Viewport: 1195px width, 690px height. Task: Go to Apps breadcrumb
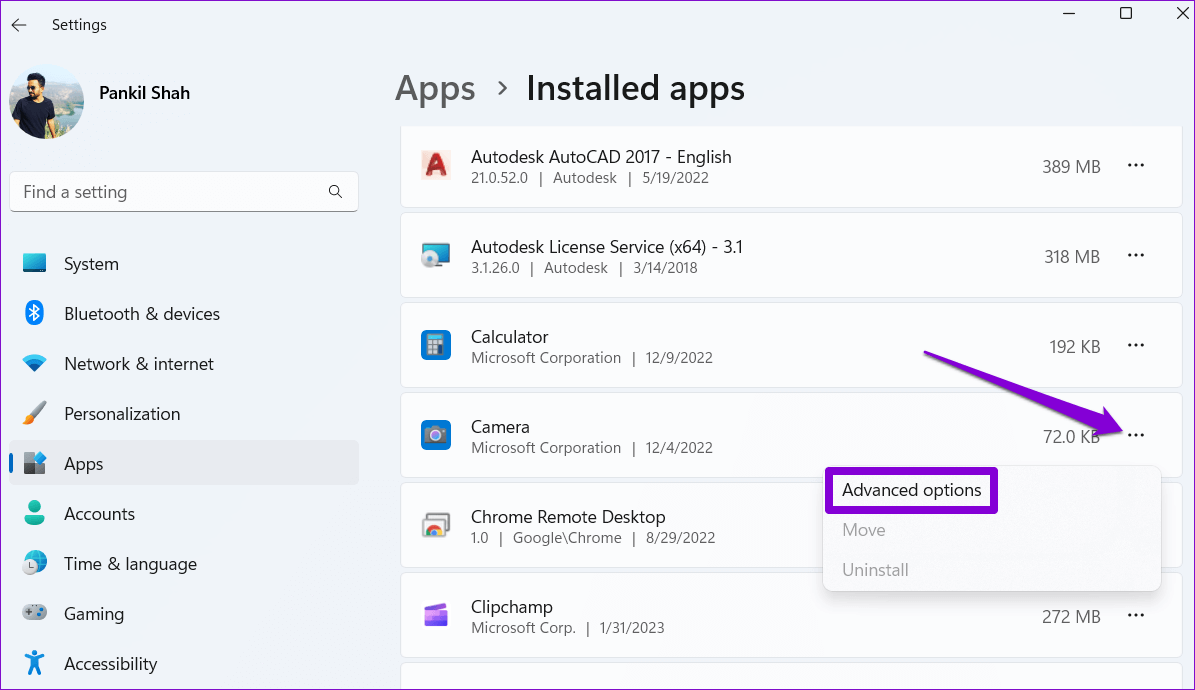[435, 88]
